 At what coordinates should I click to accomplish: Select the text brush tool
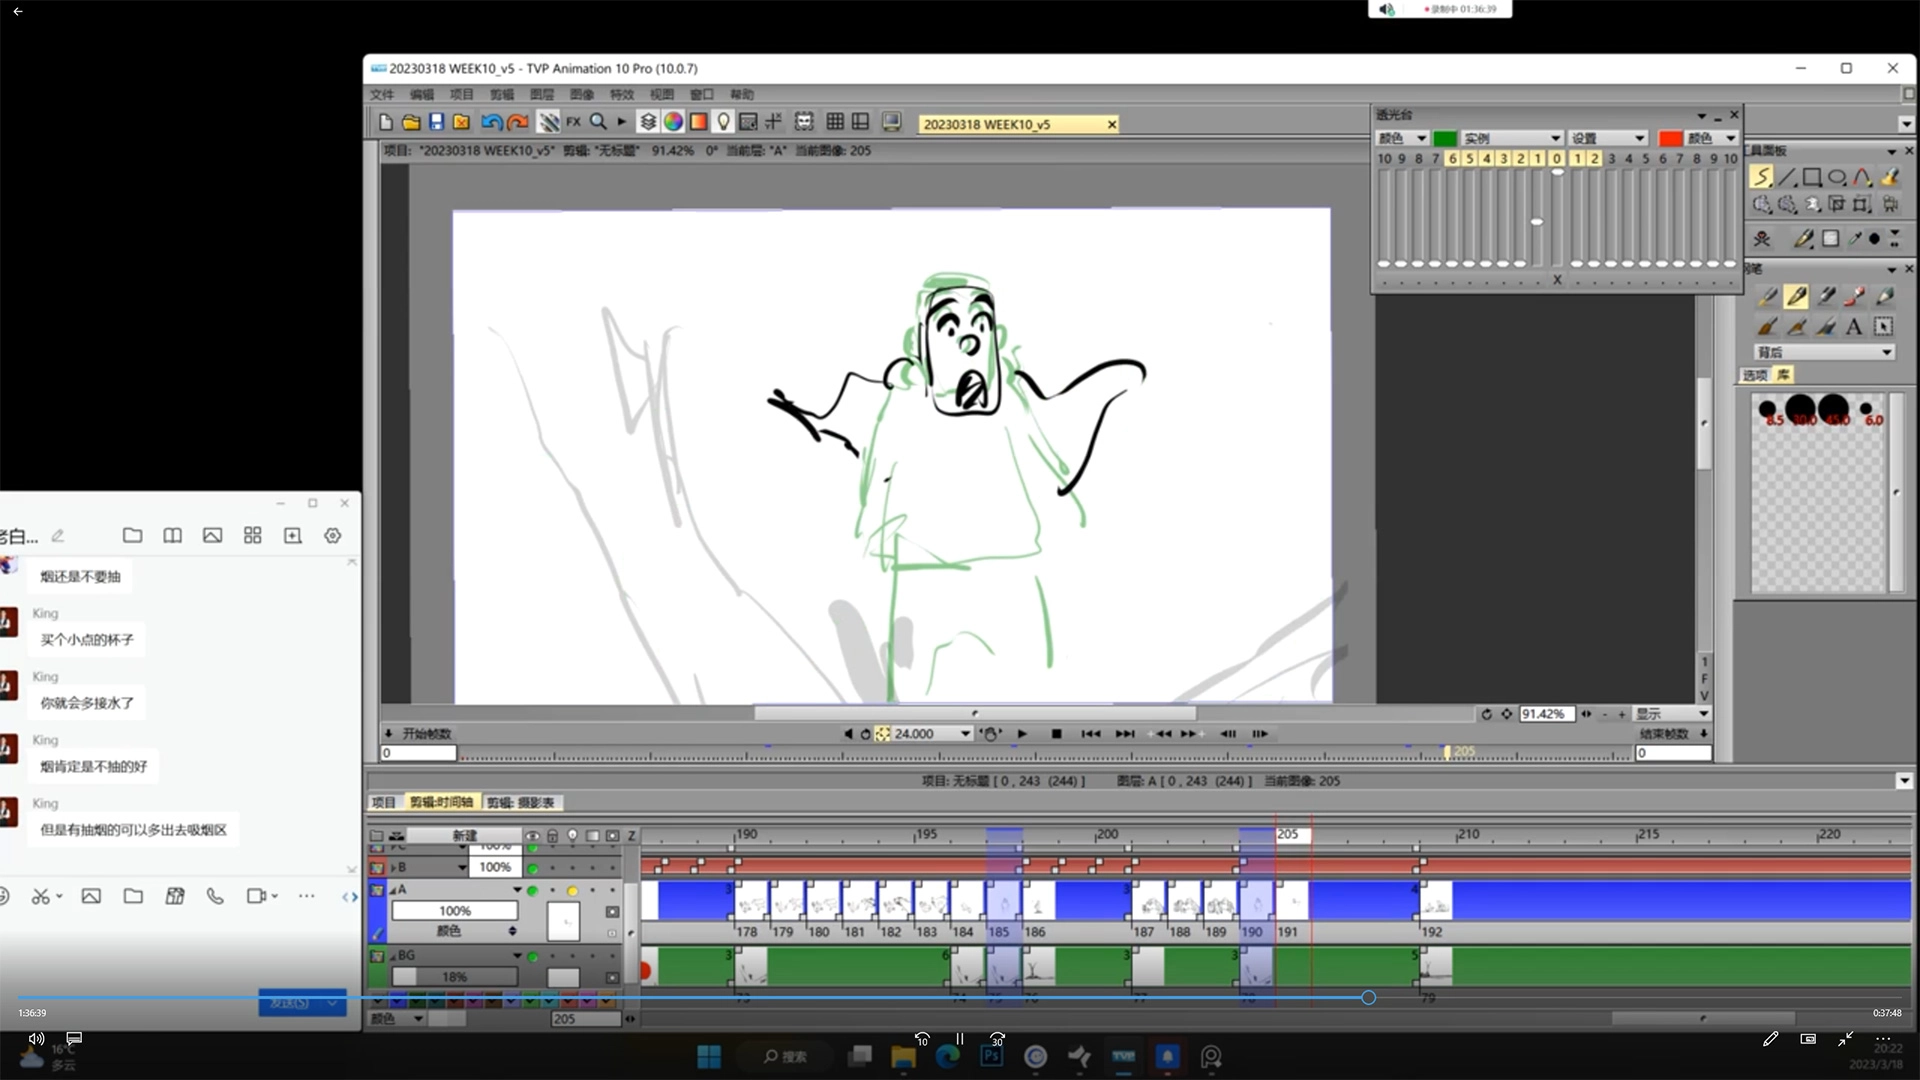coord(1853,326)
